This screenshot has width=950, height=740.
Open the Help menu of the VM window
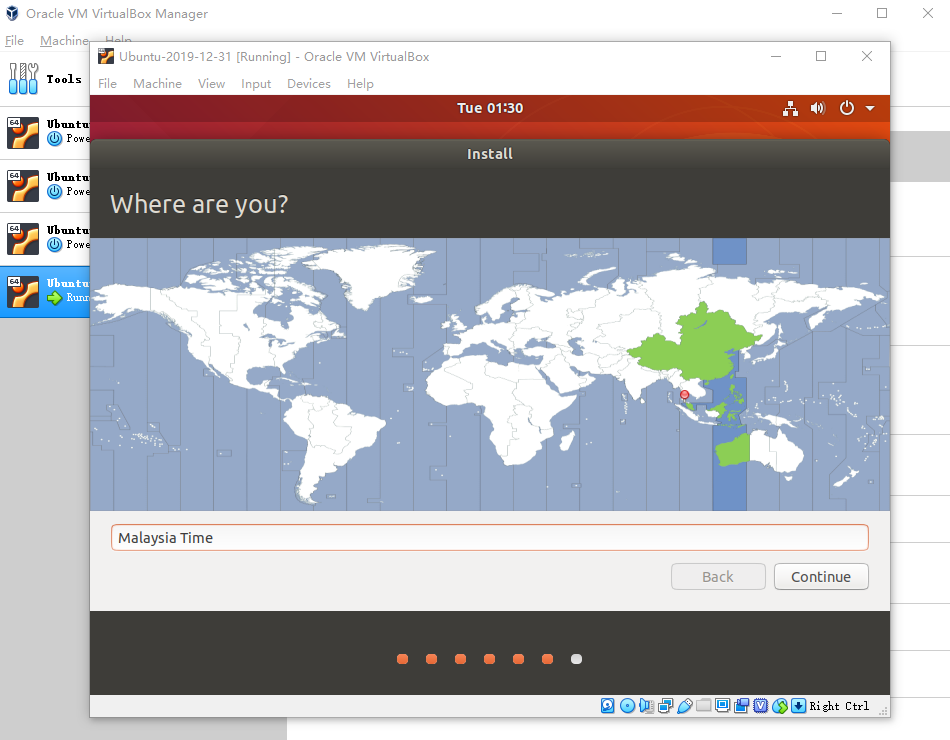[360, 84]
